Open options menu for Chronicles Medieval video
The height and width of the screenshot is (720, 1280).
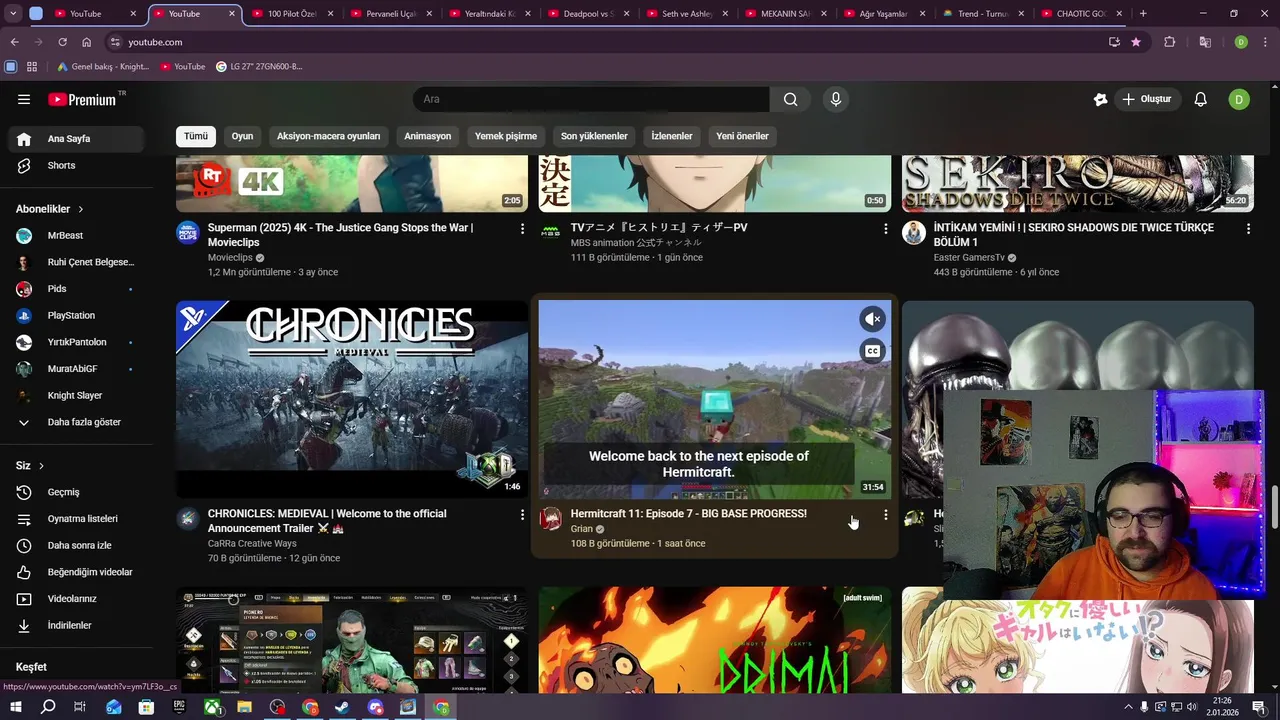(522, 515)
